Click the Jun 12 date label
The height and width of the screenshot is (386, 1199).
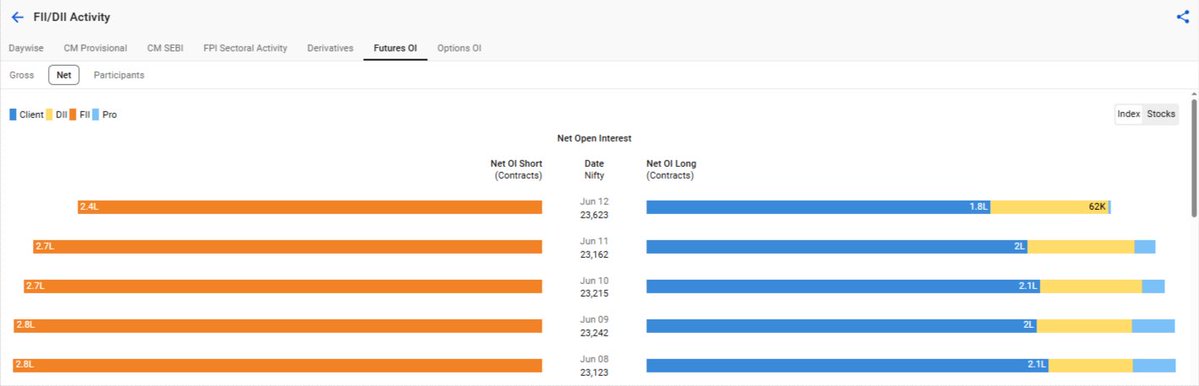pyautogui.click(x=594, y=201)
